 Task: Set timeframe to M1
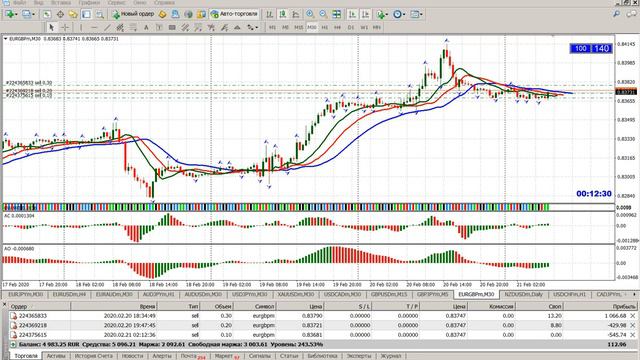pyautogui.click(x=272, y=27)
